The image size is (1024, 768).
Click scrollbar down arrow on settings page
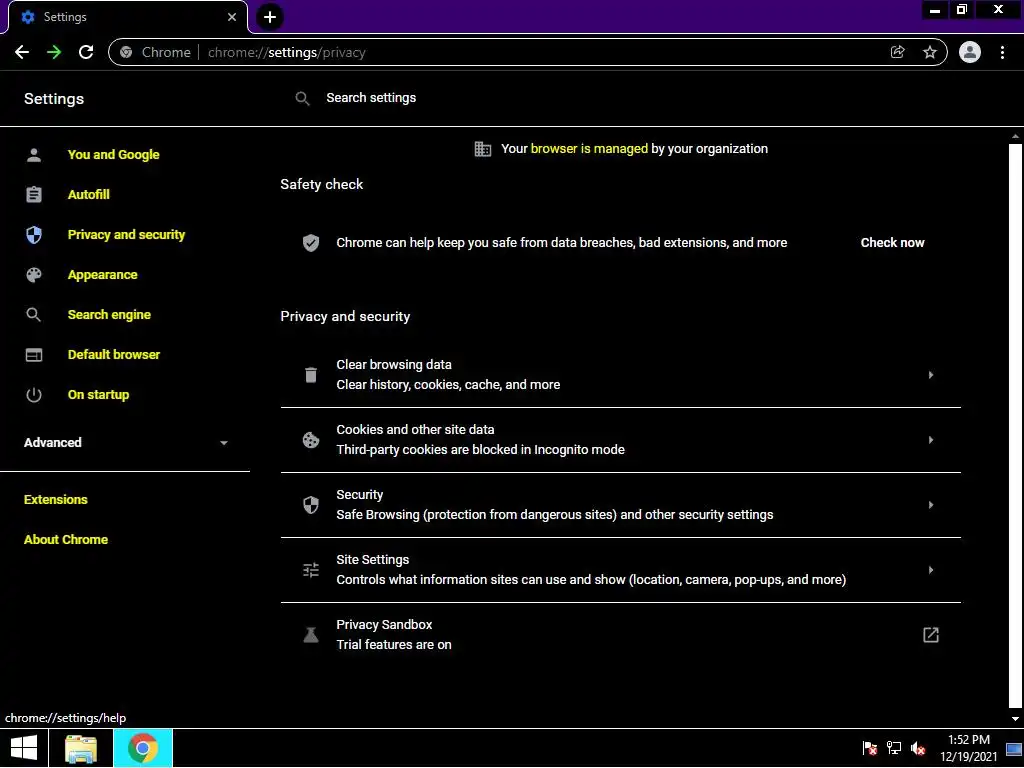click(x=1015, y=718)
